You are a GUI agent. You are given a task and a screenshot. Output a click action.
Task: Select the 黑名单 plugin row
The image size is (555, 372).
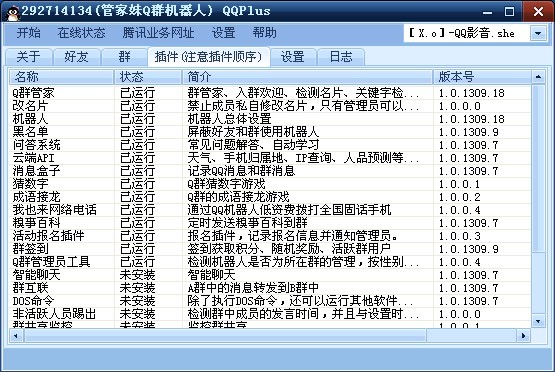tap(270, 132)
